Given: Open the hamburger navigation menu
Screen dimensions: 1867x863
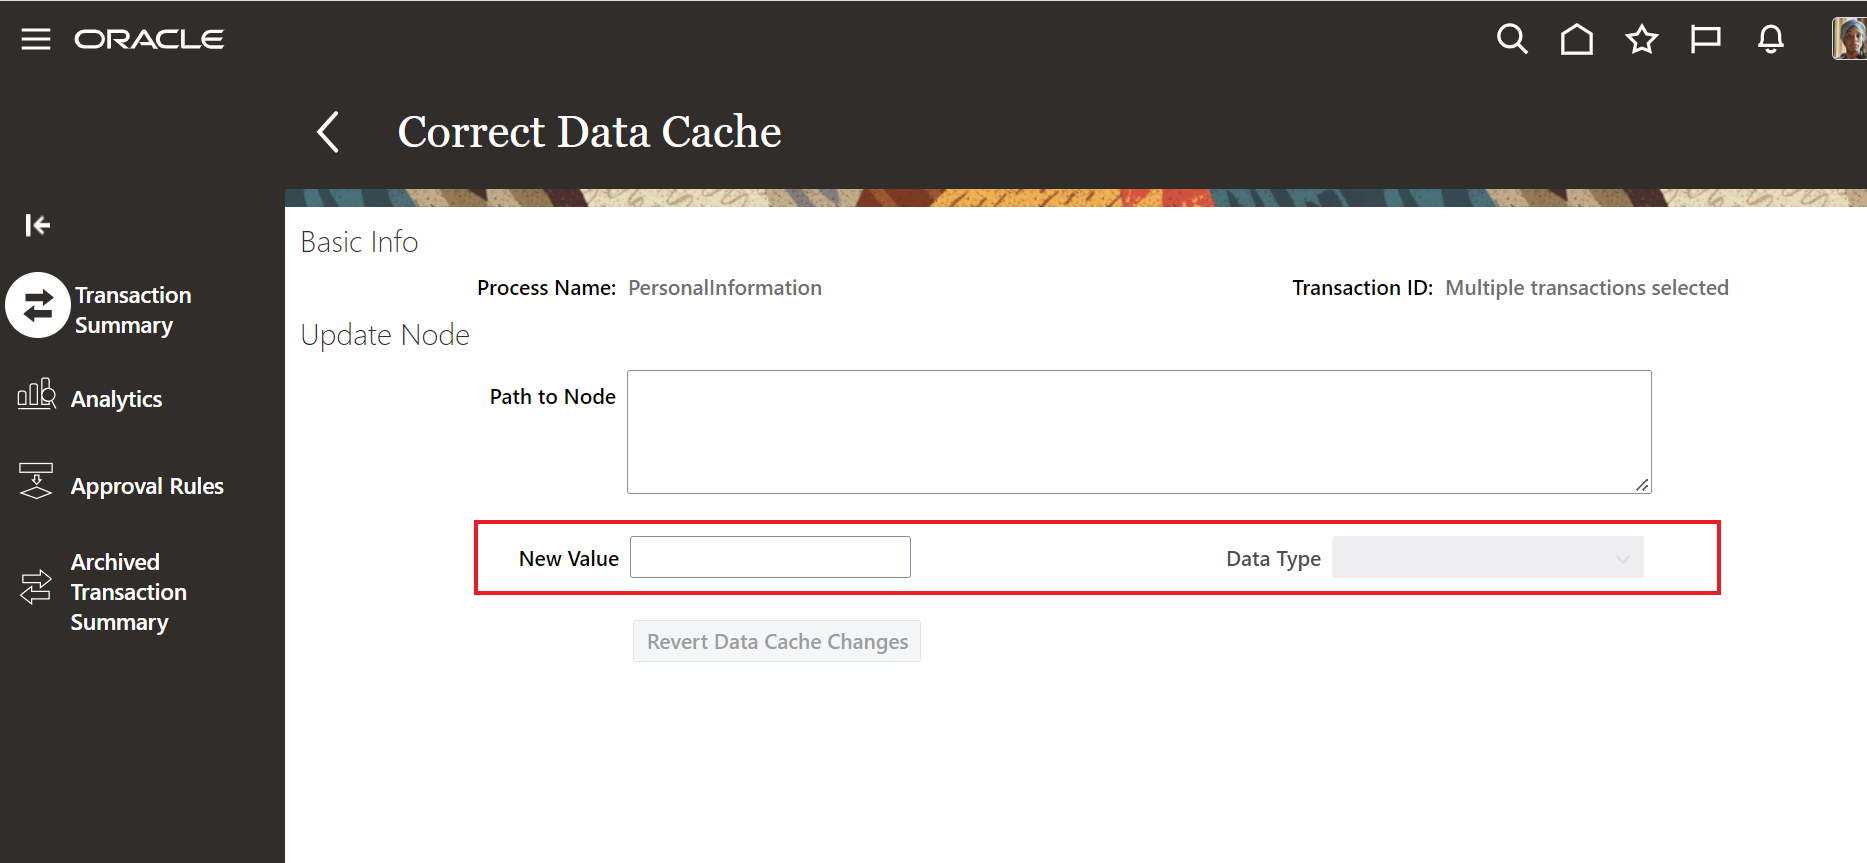Looking at the screenshot, I should tap(36, 39).
